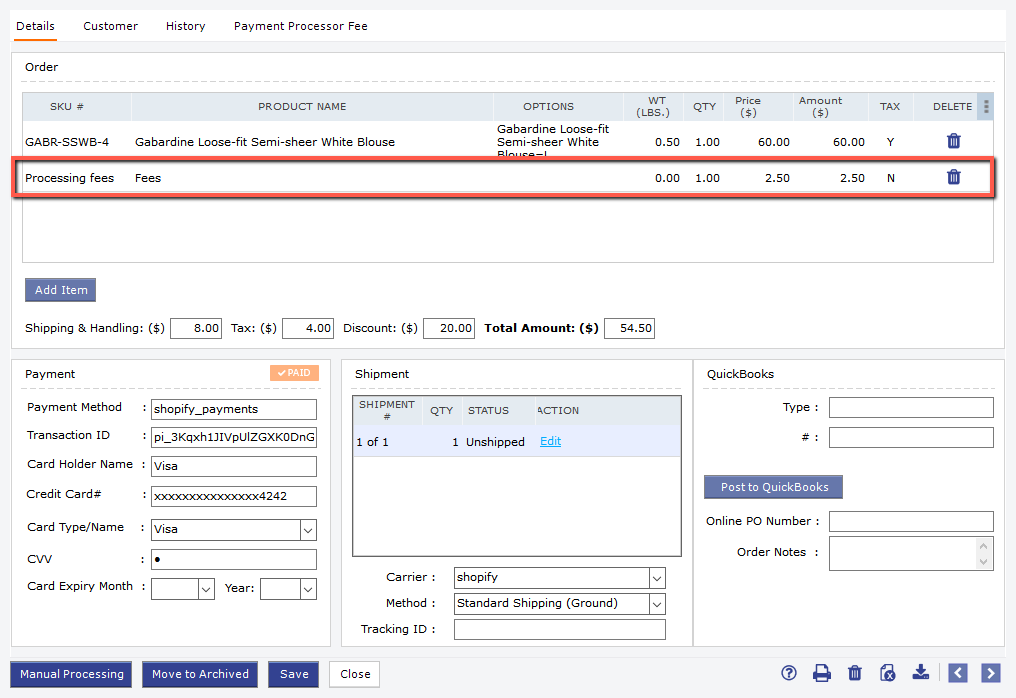The height and width of the screenshot is (698, 1016).
Task: Click the PAID status badge
Action: [294, 373]
